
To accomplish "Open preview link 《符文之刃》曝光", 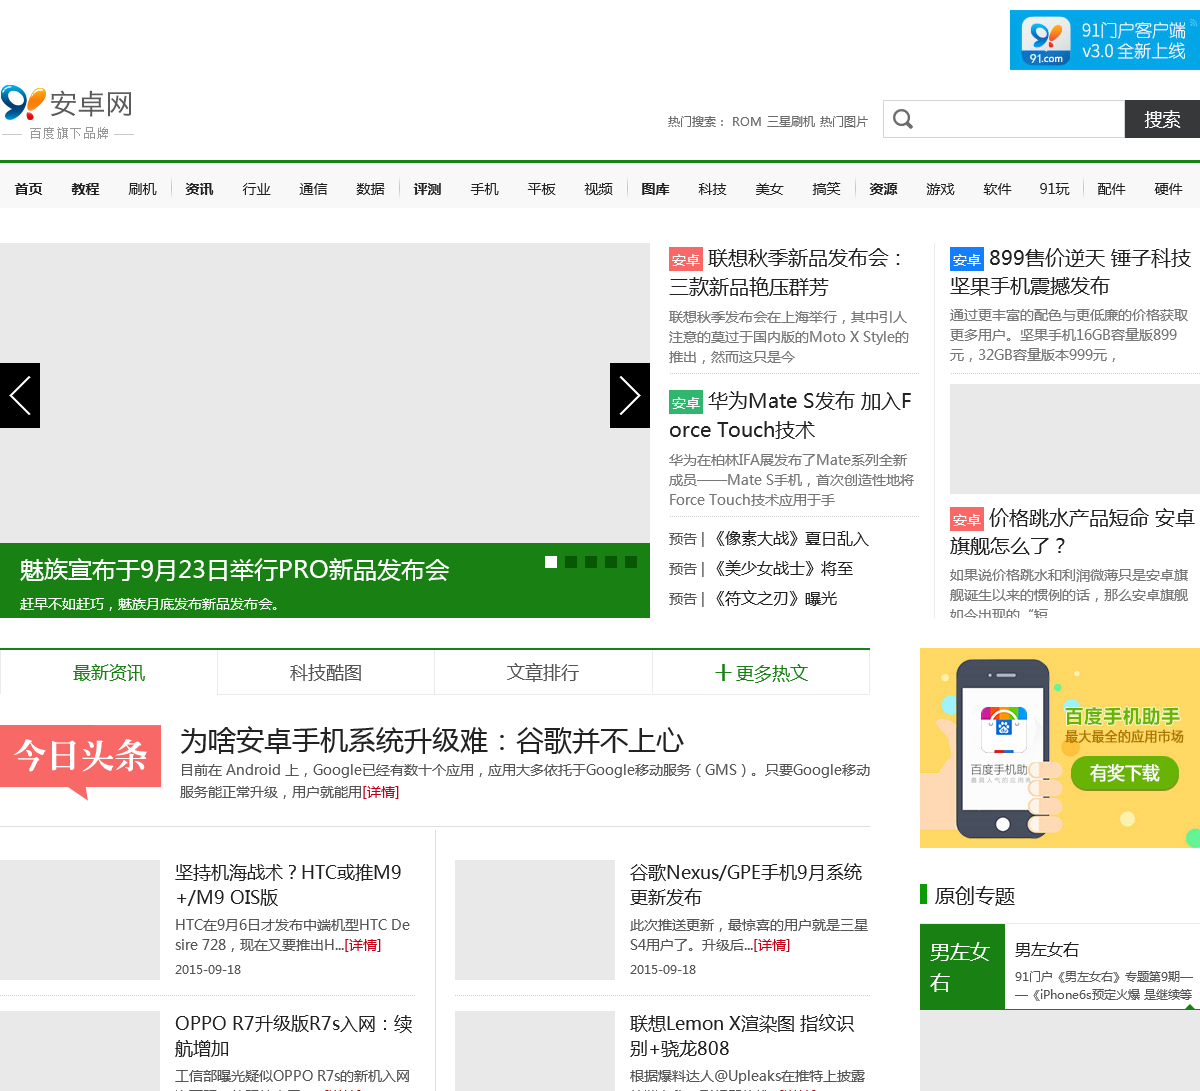I will [773, 599].
